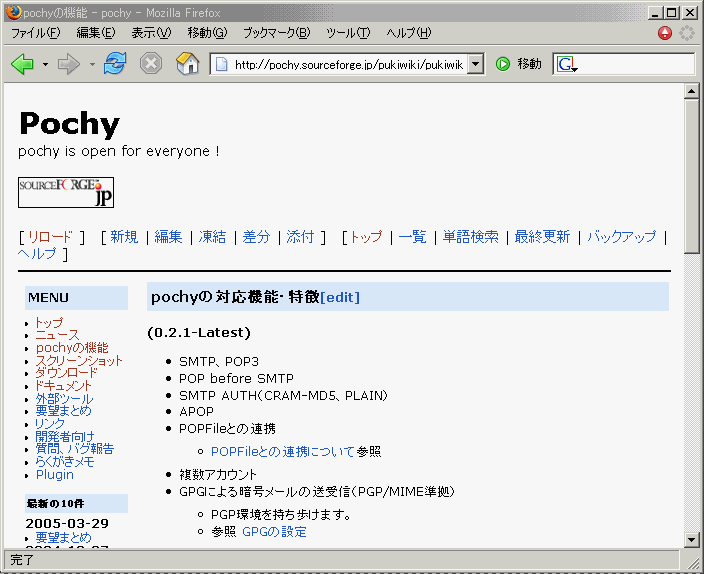704x574 pixels.
Task: Open 開発者向け in the sidebar menu
Action: pos(65,436)
